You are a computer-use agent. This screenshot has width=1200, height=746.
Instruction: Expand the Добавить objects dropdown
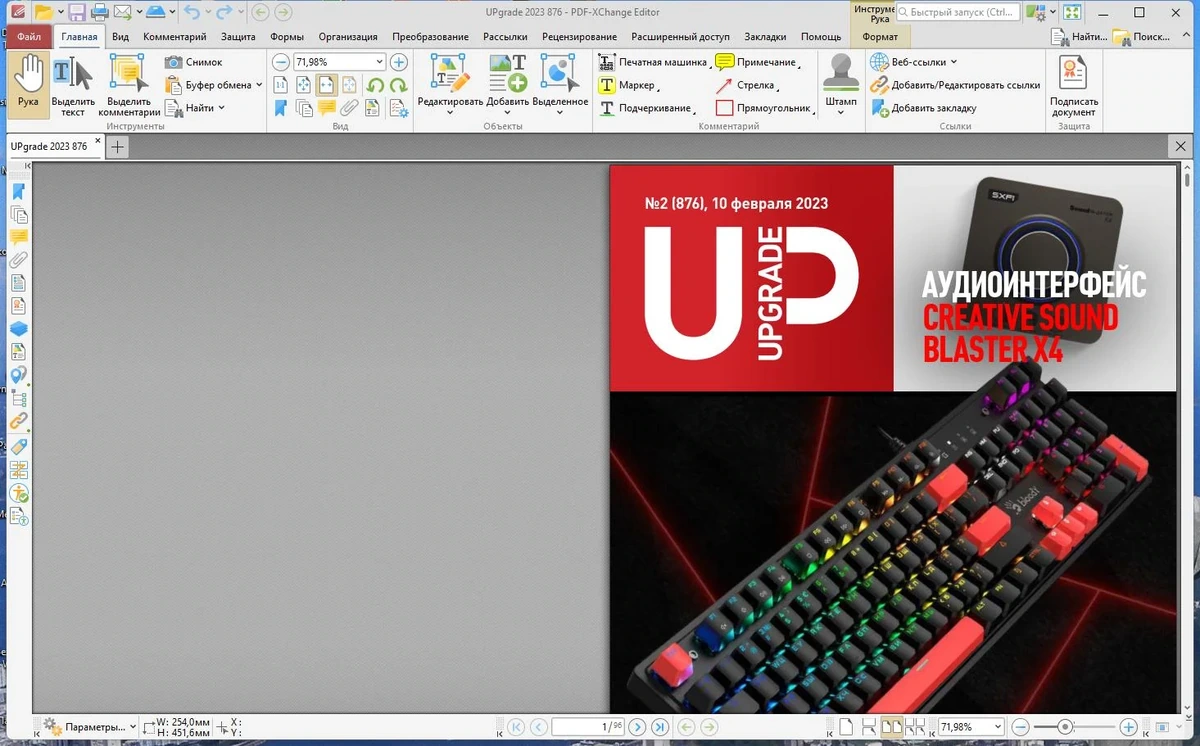(x=508, y=112)
